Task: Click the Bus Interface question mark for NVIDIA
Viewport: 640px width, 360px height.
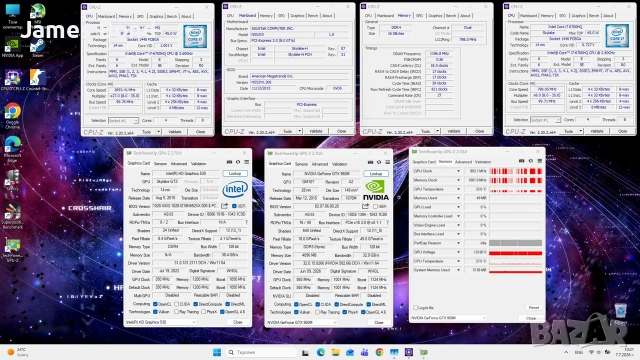Action: pos(387,222)
